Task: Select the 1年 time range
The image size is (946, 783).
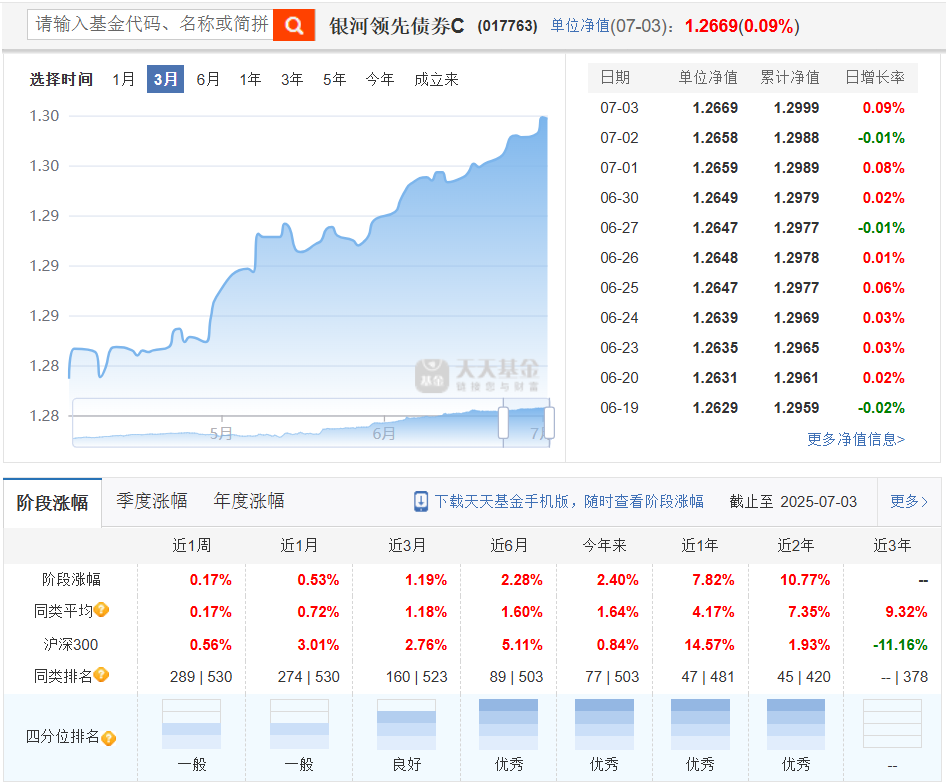Action: (x=250, y=79)
